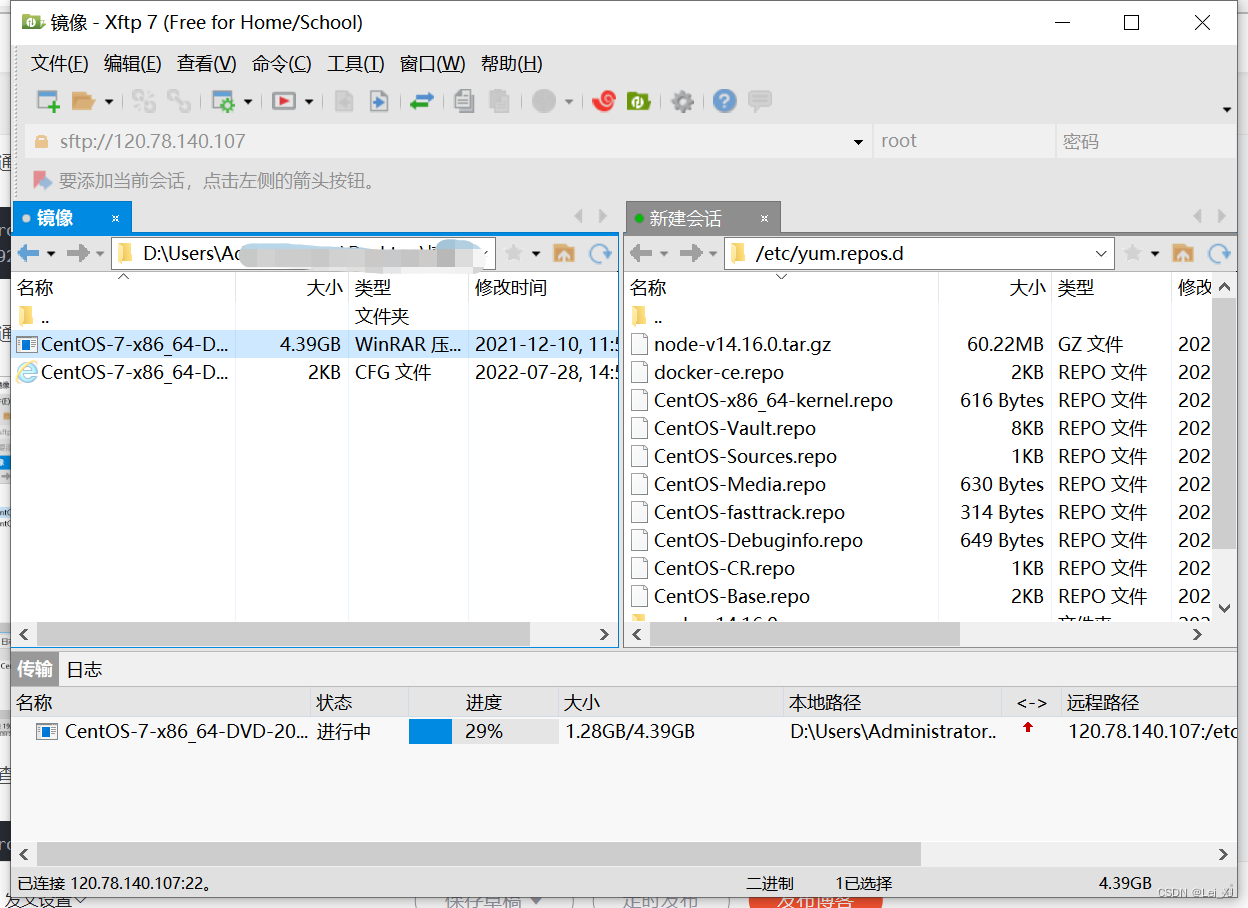Open the address bar dropdown arrow
The width and height of the screenshot is (1248, 908).
click(x=858, y=142)
